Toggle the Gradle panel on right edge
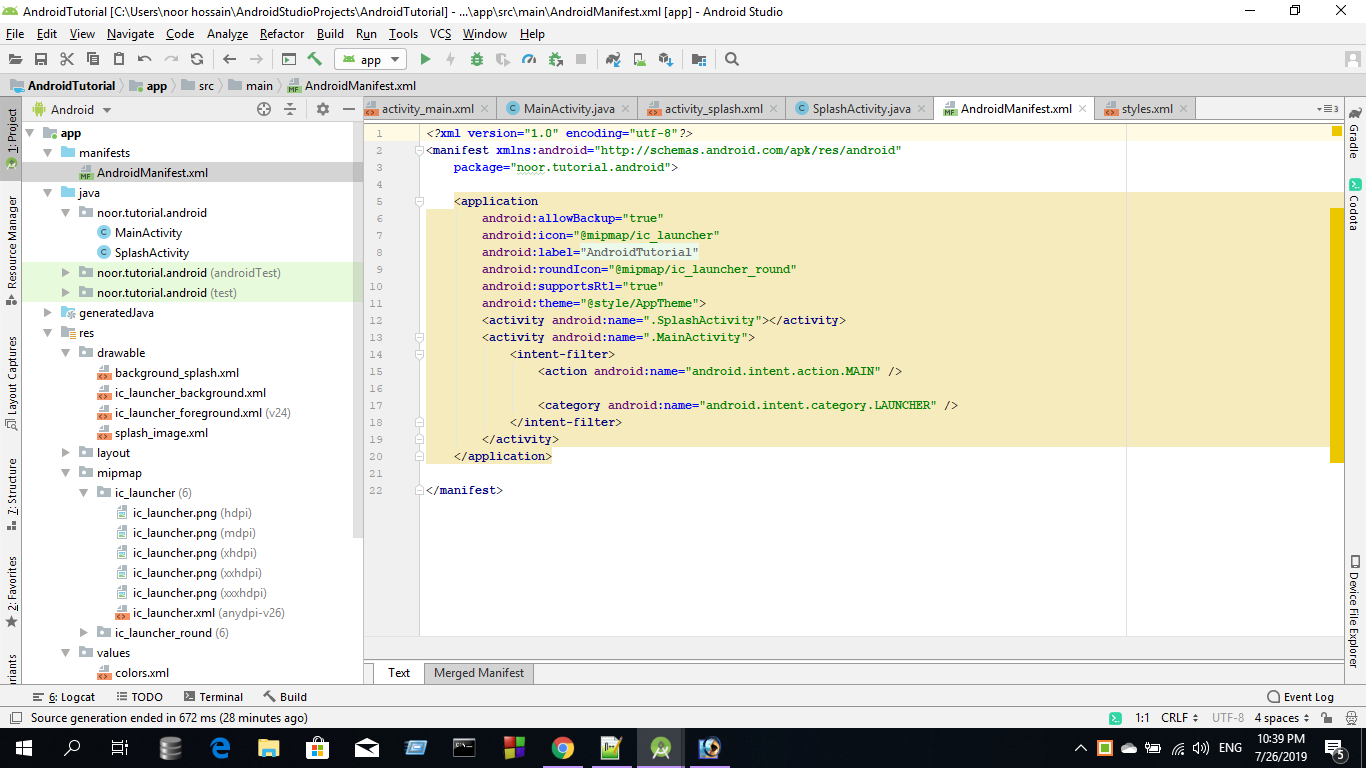Screen dimensions: 1366x768 point(1354,133)
